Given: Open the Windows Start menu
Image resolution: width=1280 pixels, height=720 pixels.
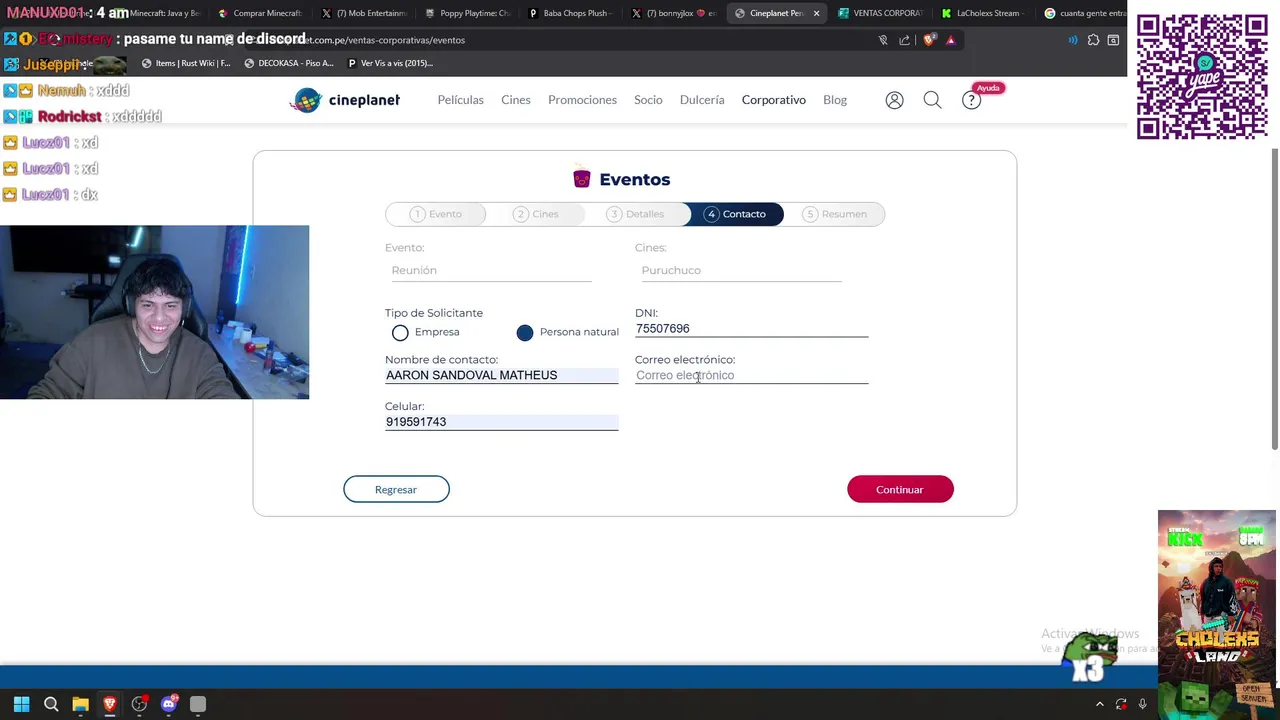Looking at the screenshot, I should [x=21, y=704].
